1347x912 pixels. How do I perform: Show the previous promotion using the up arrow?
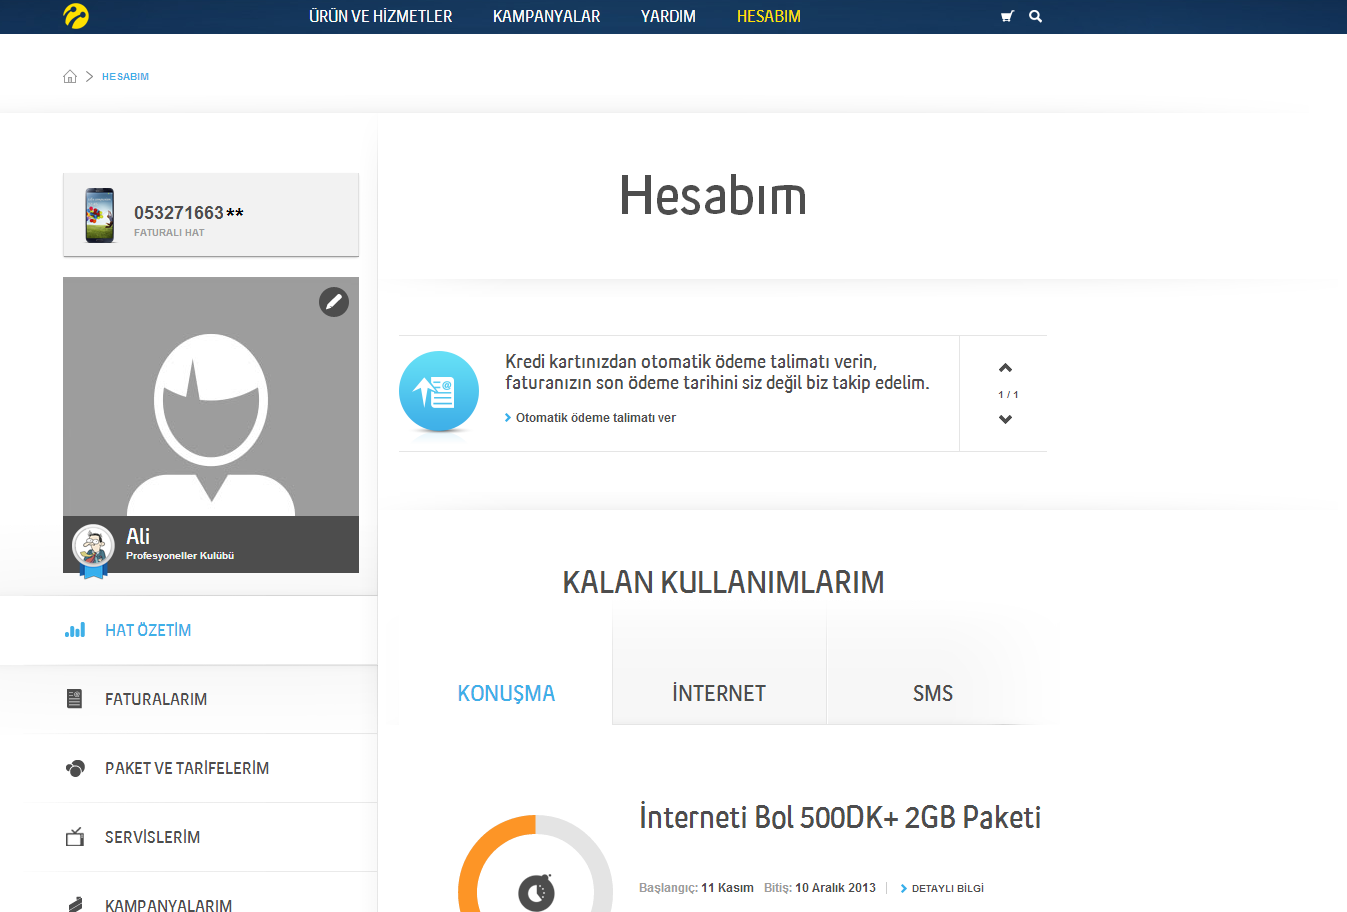[x=1004, y=367]
